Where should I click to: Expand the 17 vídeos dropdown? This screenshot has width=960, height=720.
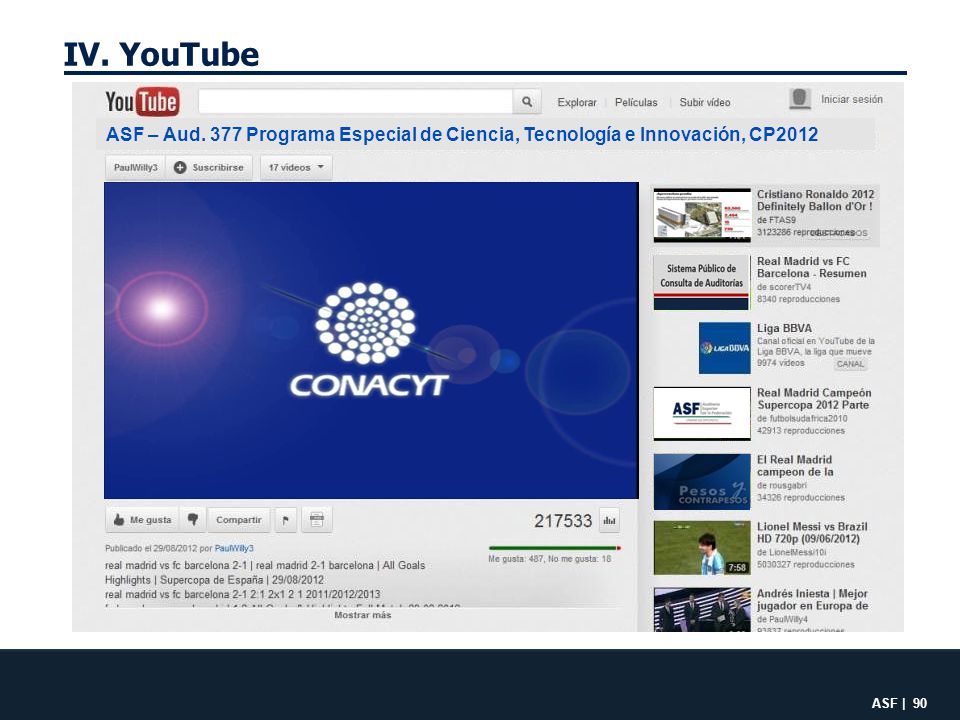(296, 167)
